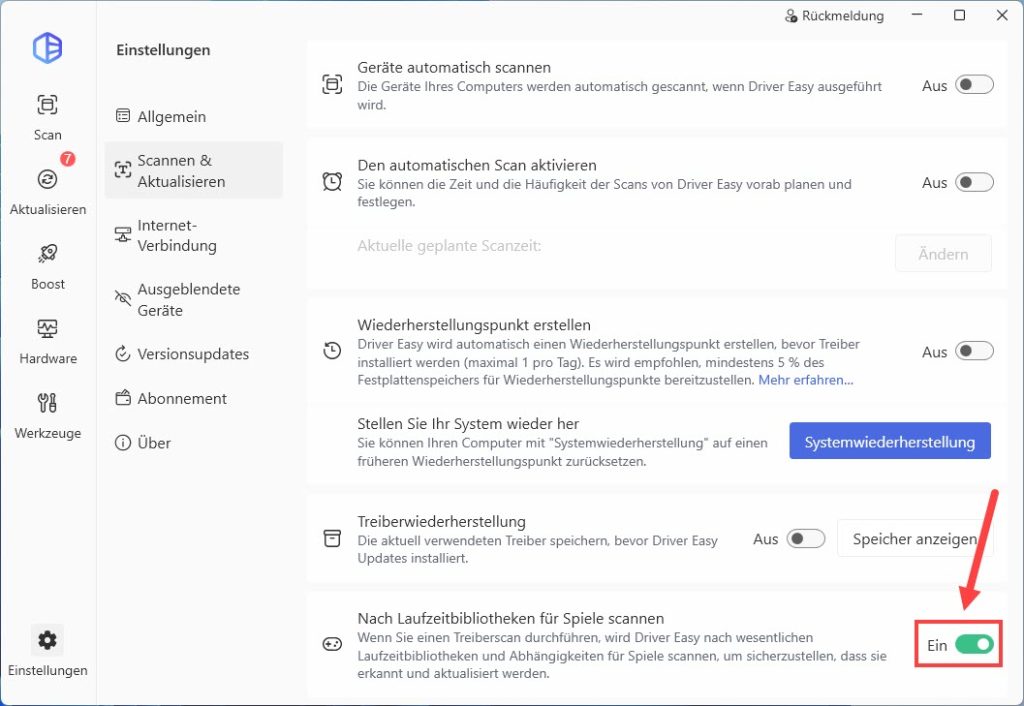Click Nach Laufzeitbibliotheken für Spiele scannen title
The width and height of the screenshot is (1024, 706).
pyautogui.click(x=511, y=618)
